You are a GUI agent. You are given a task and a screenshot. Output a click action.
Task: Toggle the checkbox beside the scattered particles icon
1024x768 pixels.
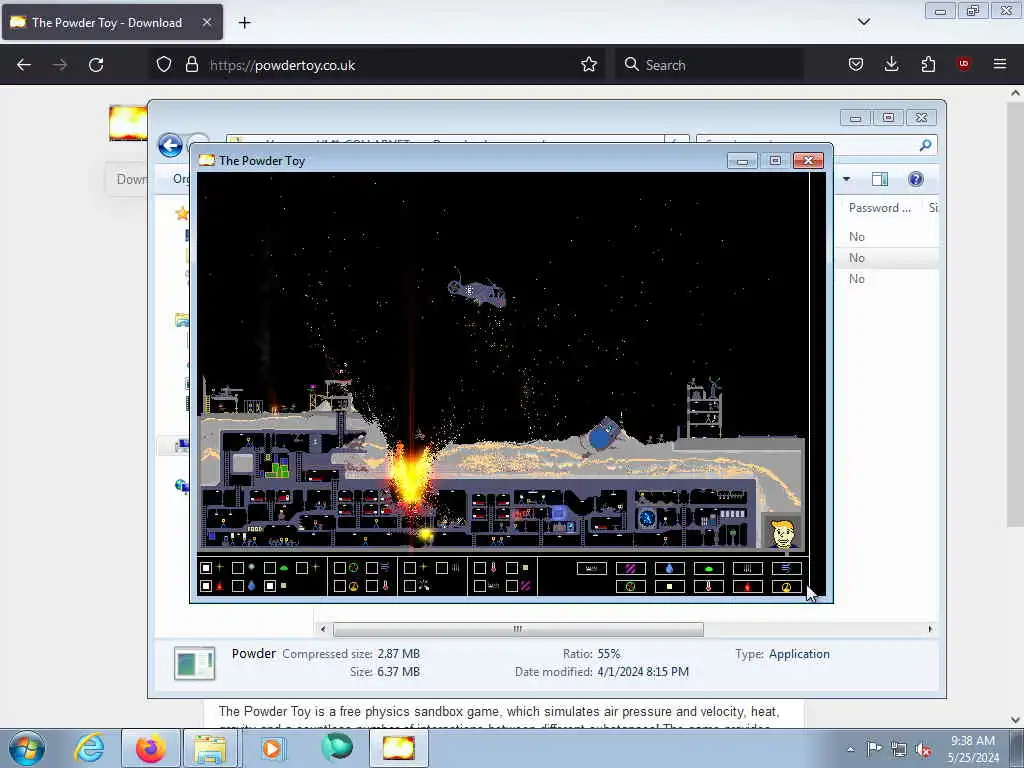point(410,586)
